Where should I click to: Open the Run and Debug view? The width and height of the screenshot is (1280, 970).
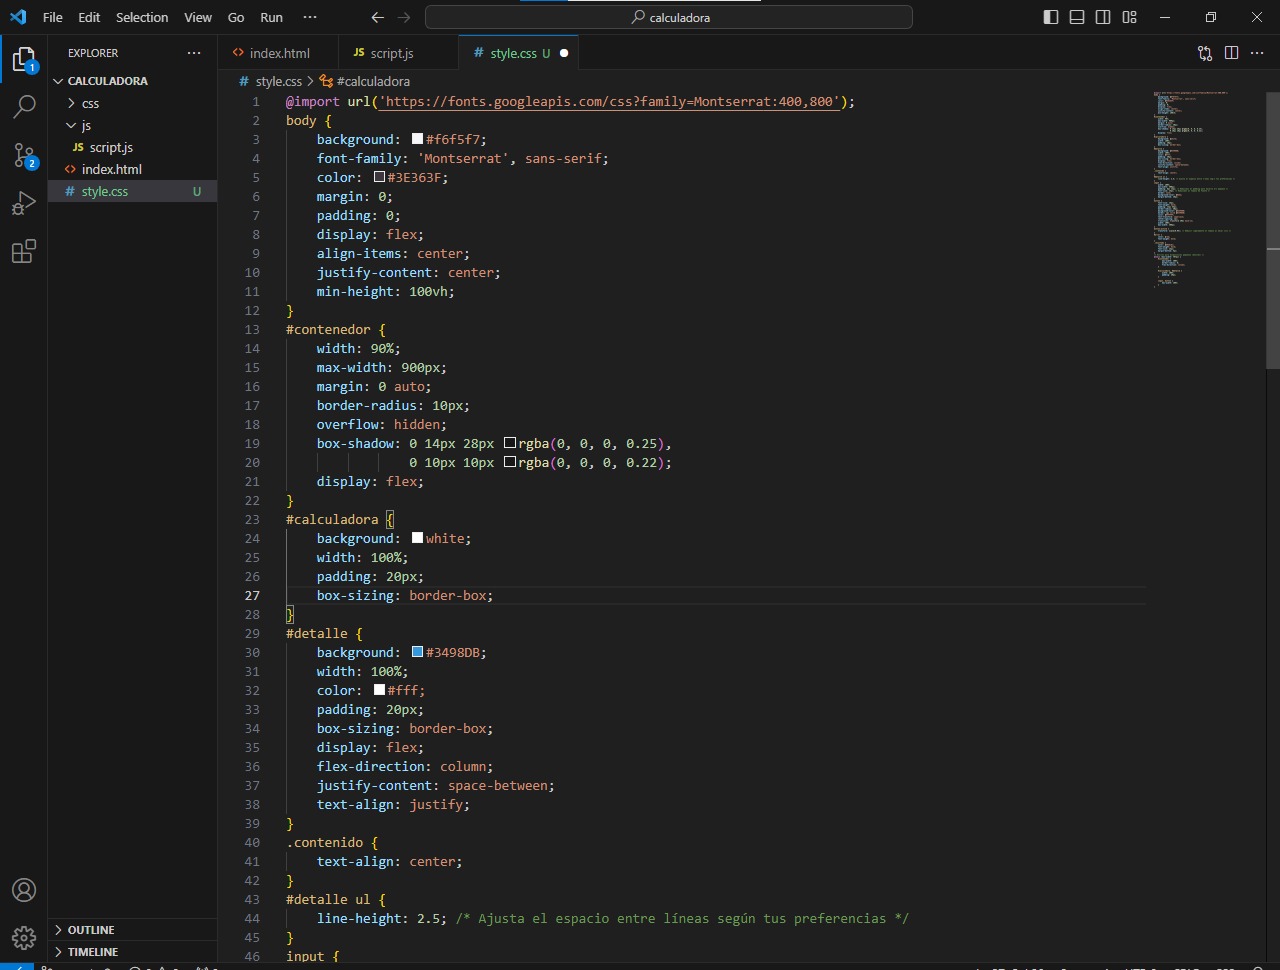click(24, 203)
